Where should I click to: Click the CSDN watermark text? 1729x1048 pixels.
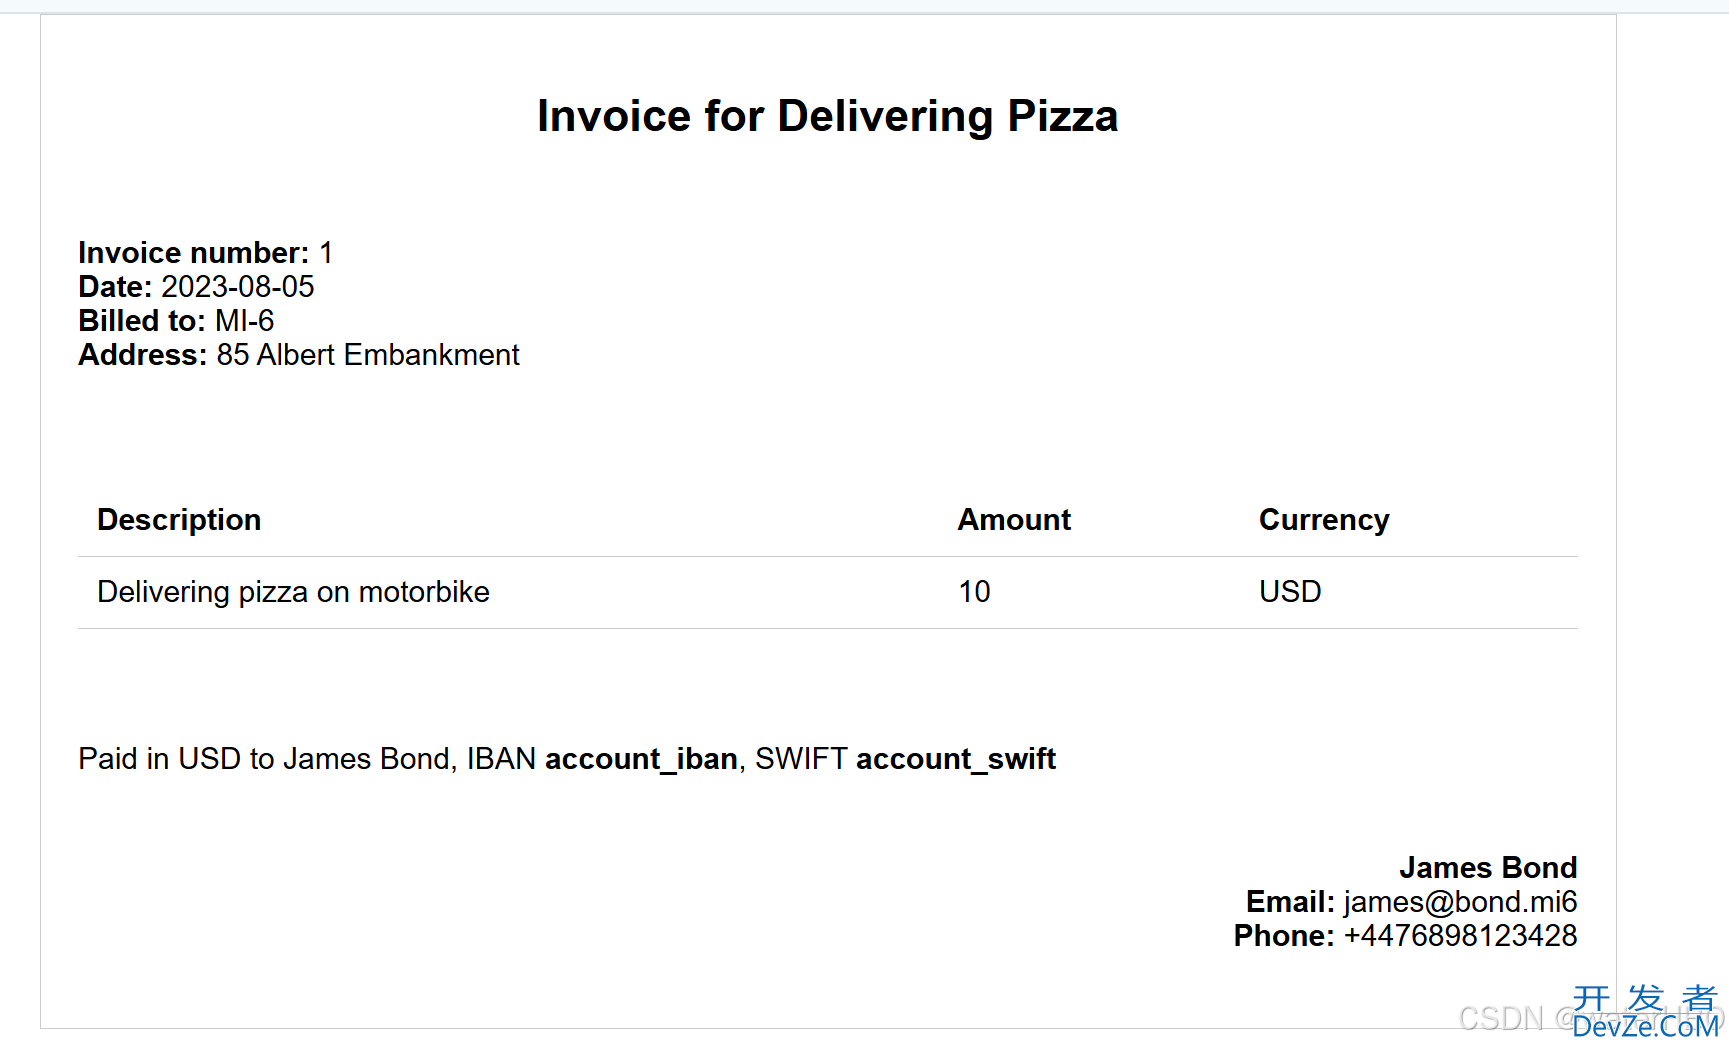coord(1501,1019)
